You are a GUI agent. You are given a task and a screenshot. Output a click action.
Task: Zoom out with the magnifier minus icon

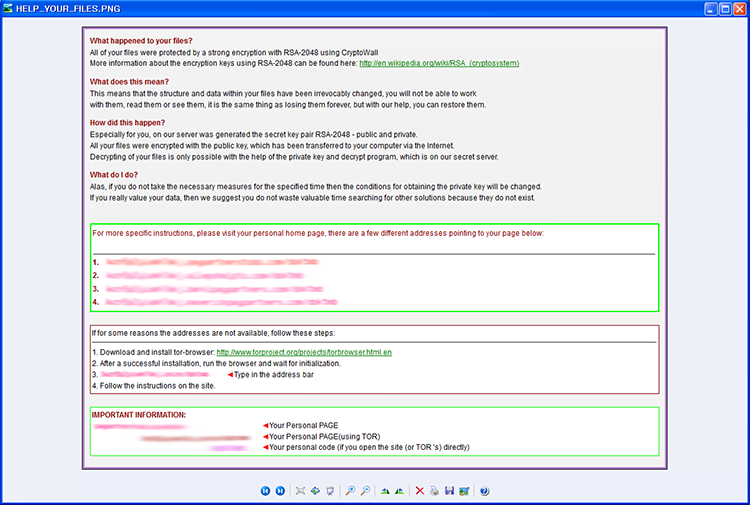pos(365,491)
